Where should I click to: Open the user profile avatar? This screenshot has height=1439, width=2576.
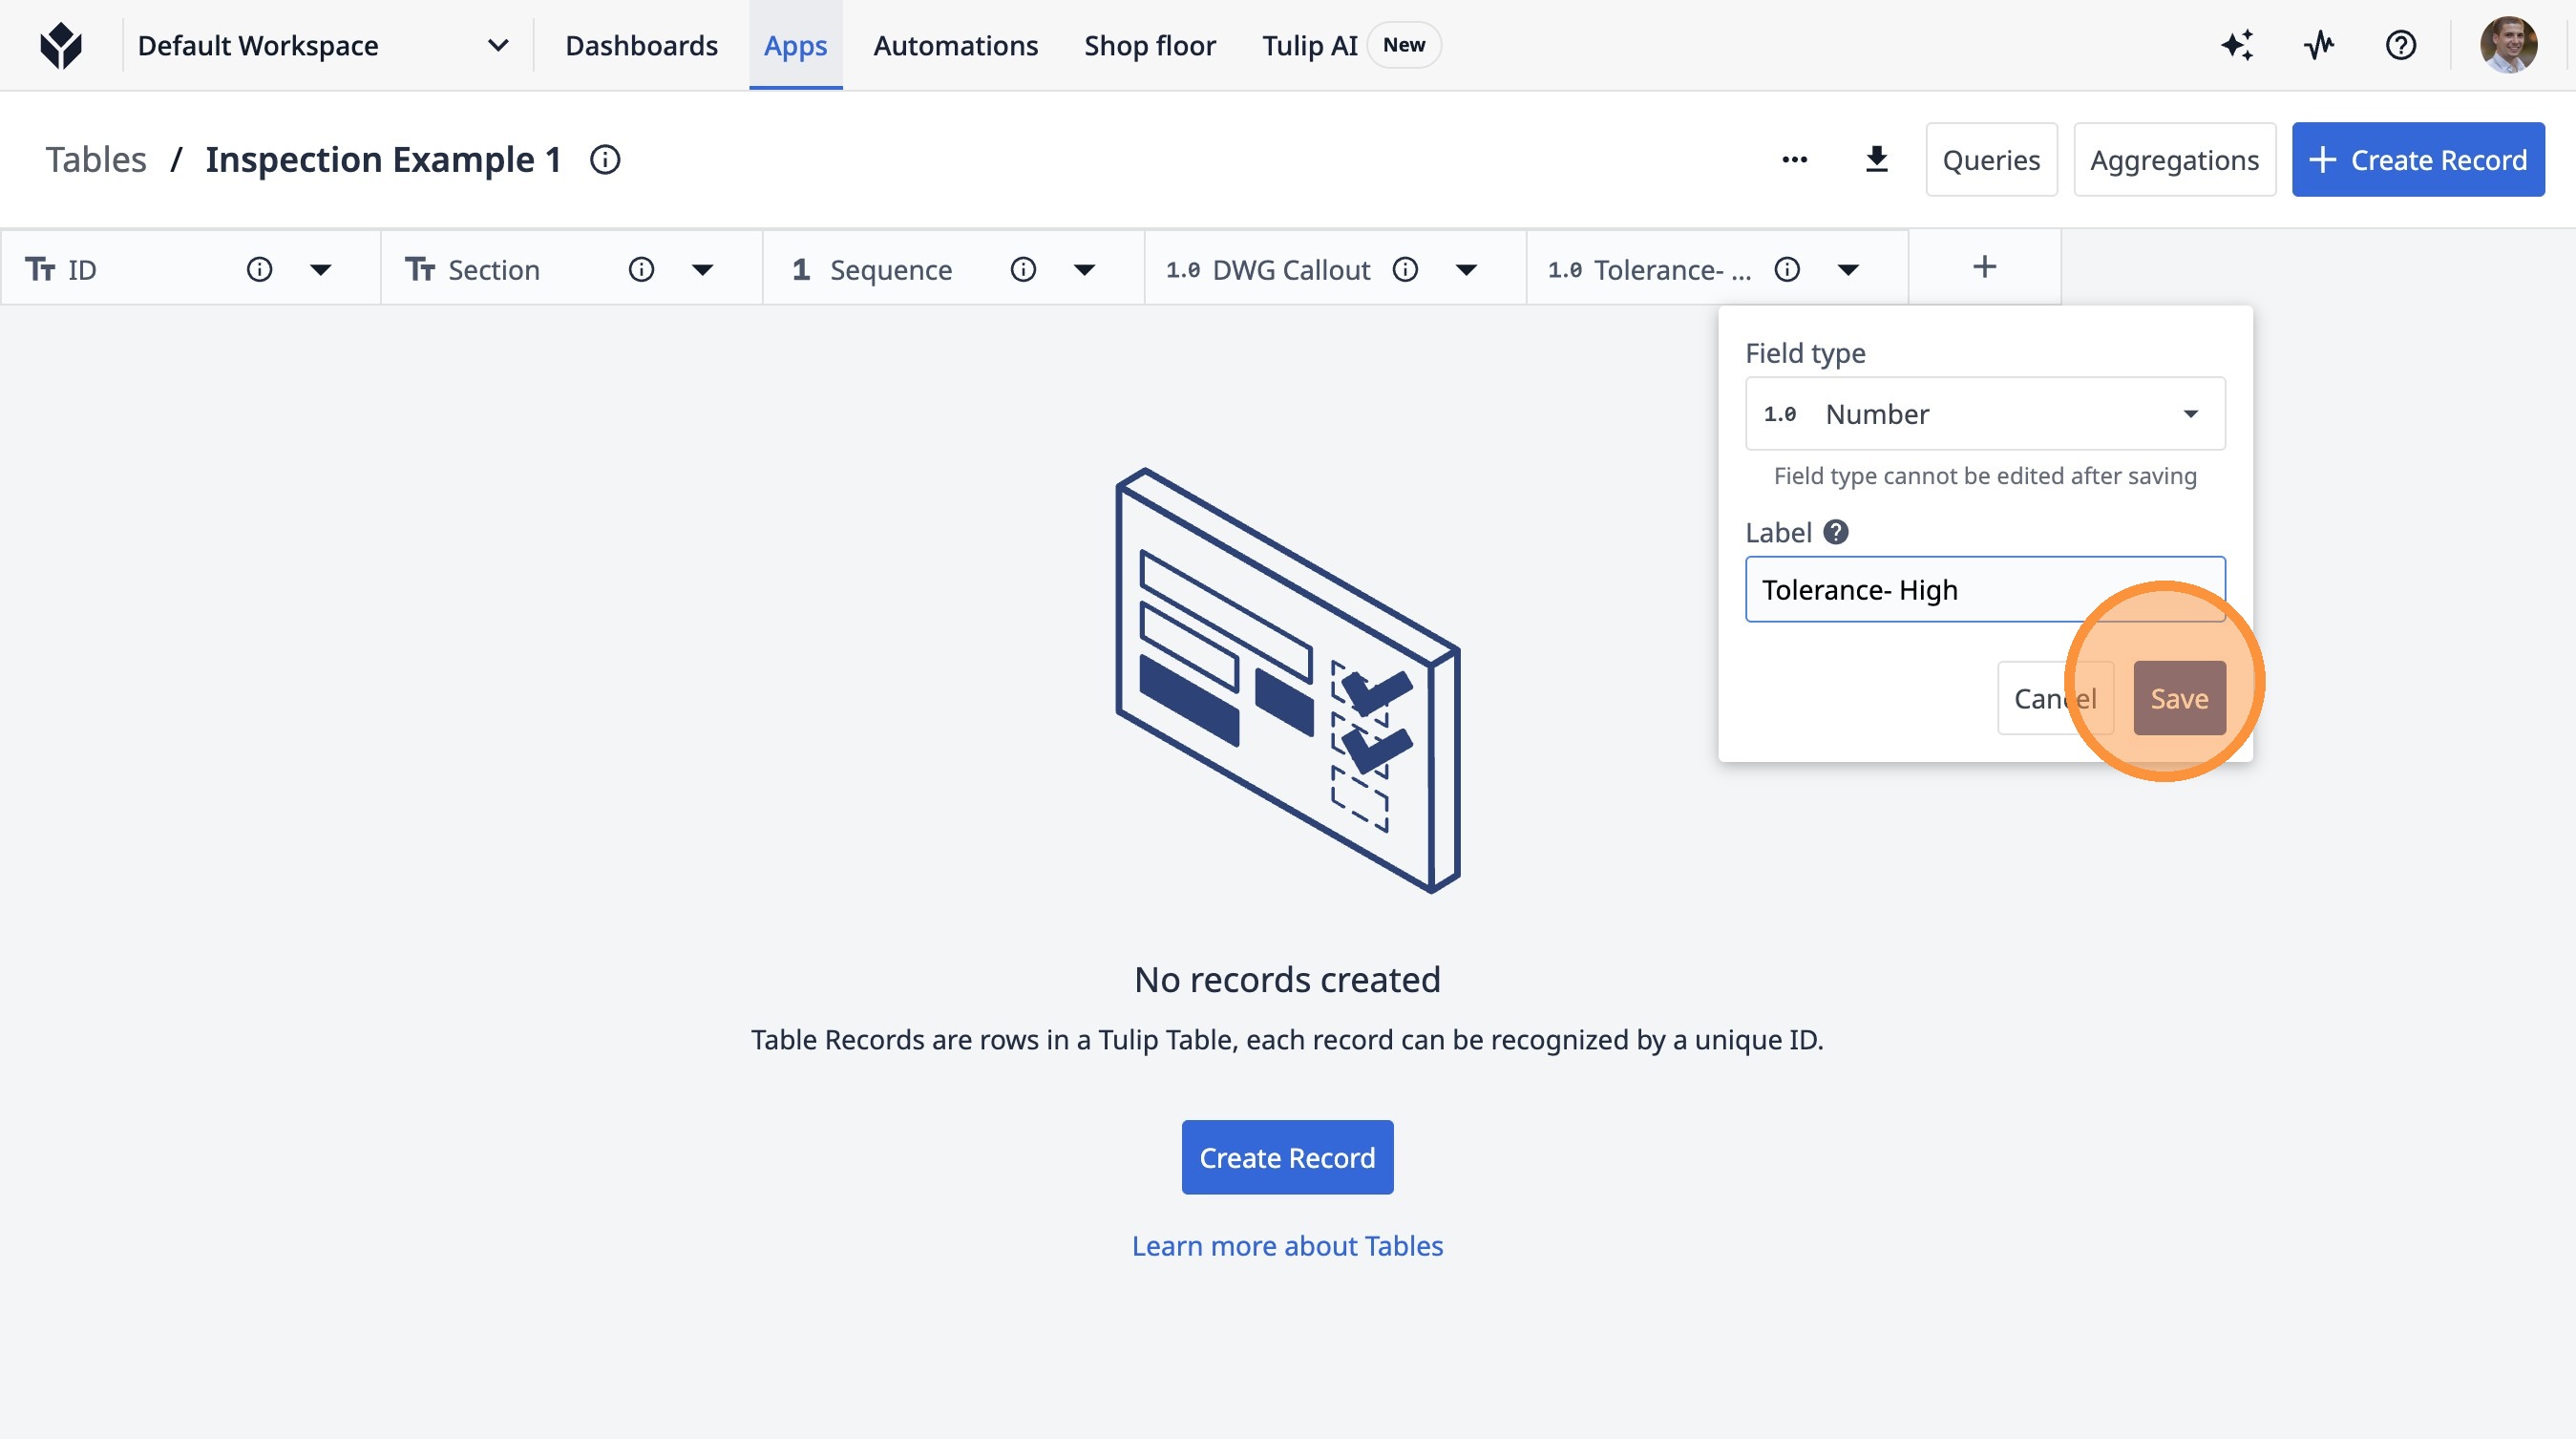2507,45
